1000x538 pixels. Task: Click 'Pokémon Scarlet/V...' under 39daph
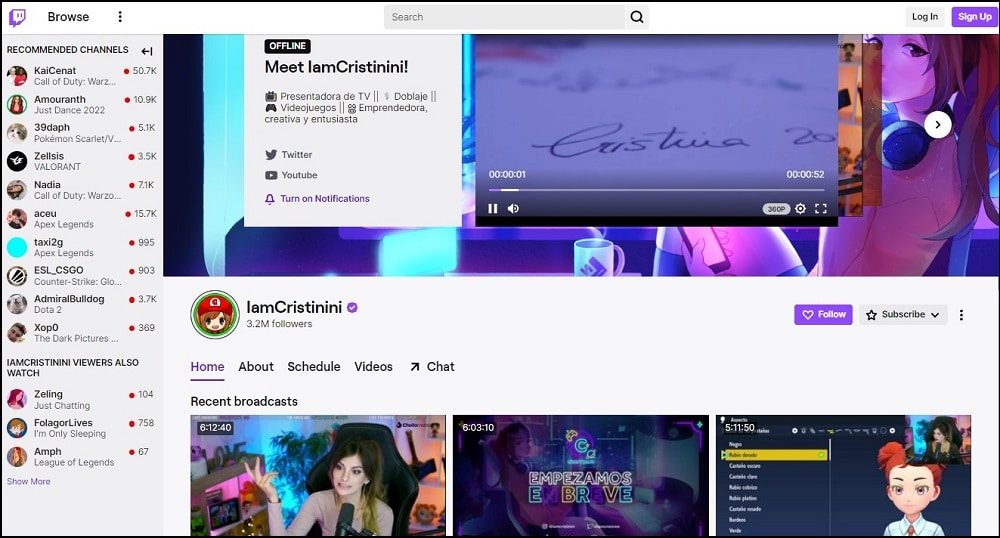[77, 138]
